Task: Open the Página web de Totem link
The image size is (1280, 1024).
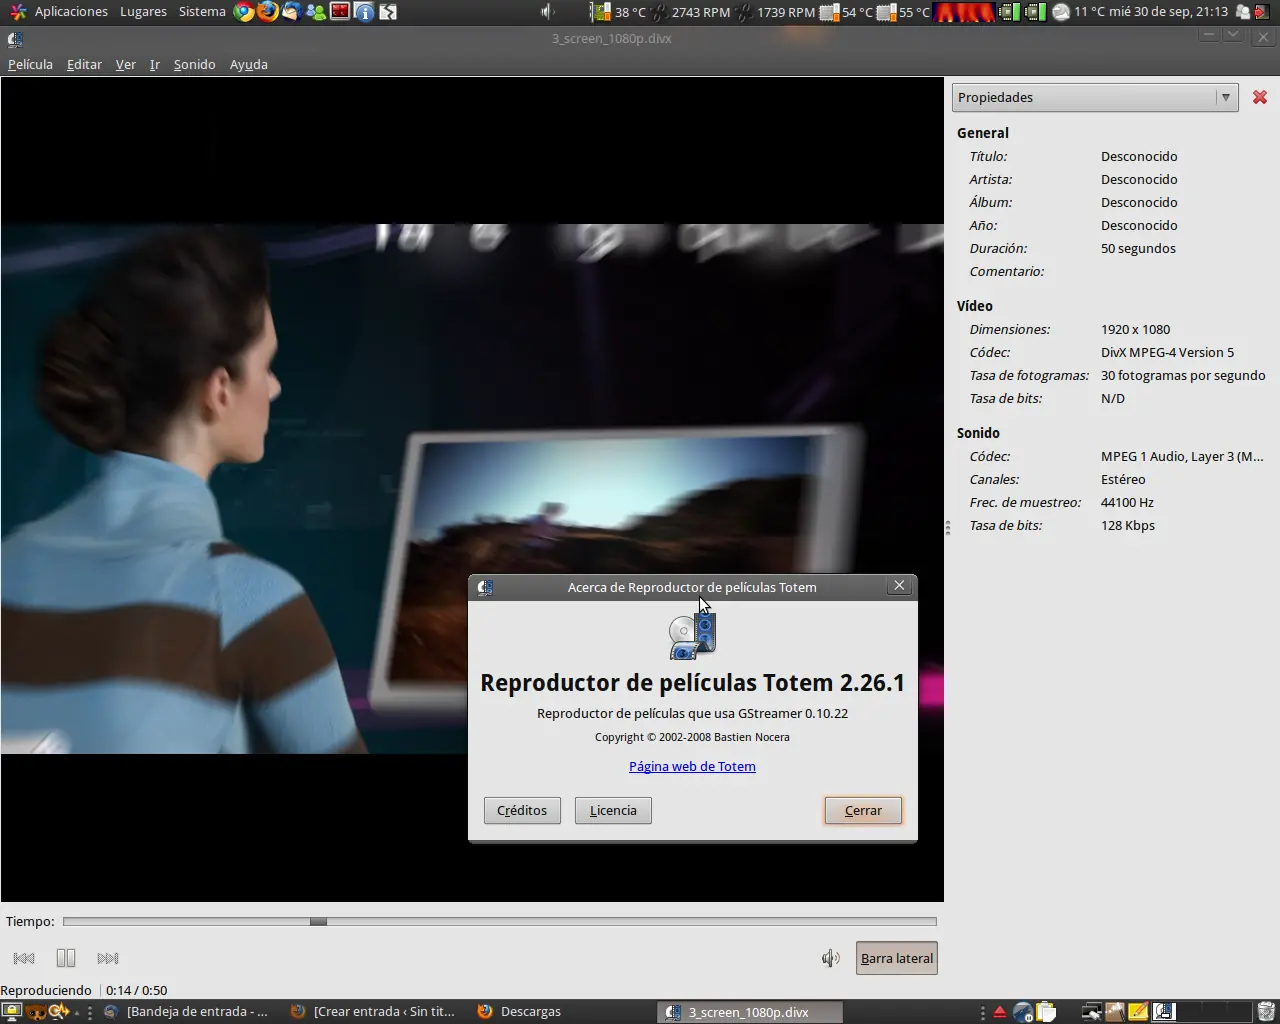Action: (x=692, y=766)
